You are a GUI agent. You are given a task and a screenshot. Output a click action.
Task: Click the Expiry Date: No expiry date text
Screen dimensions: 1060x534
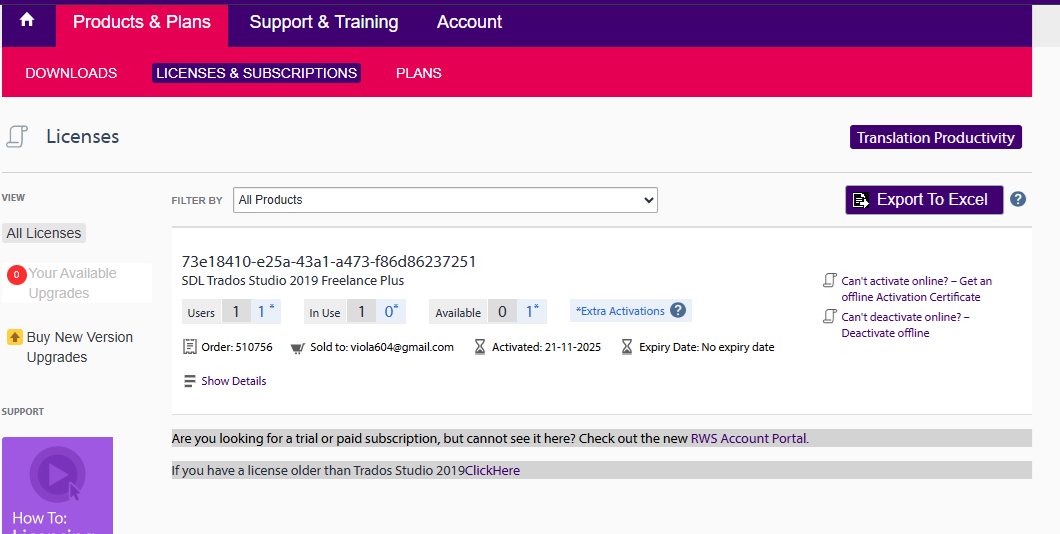pos(706,347)
